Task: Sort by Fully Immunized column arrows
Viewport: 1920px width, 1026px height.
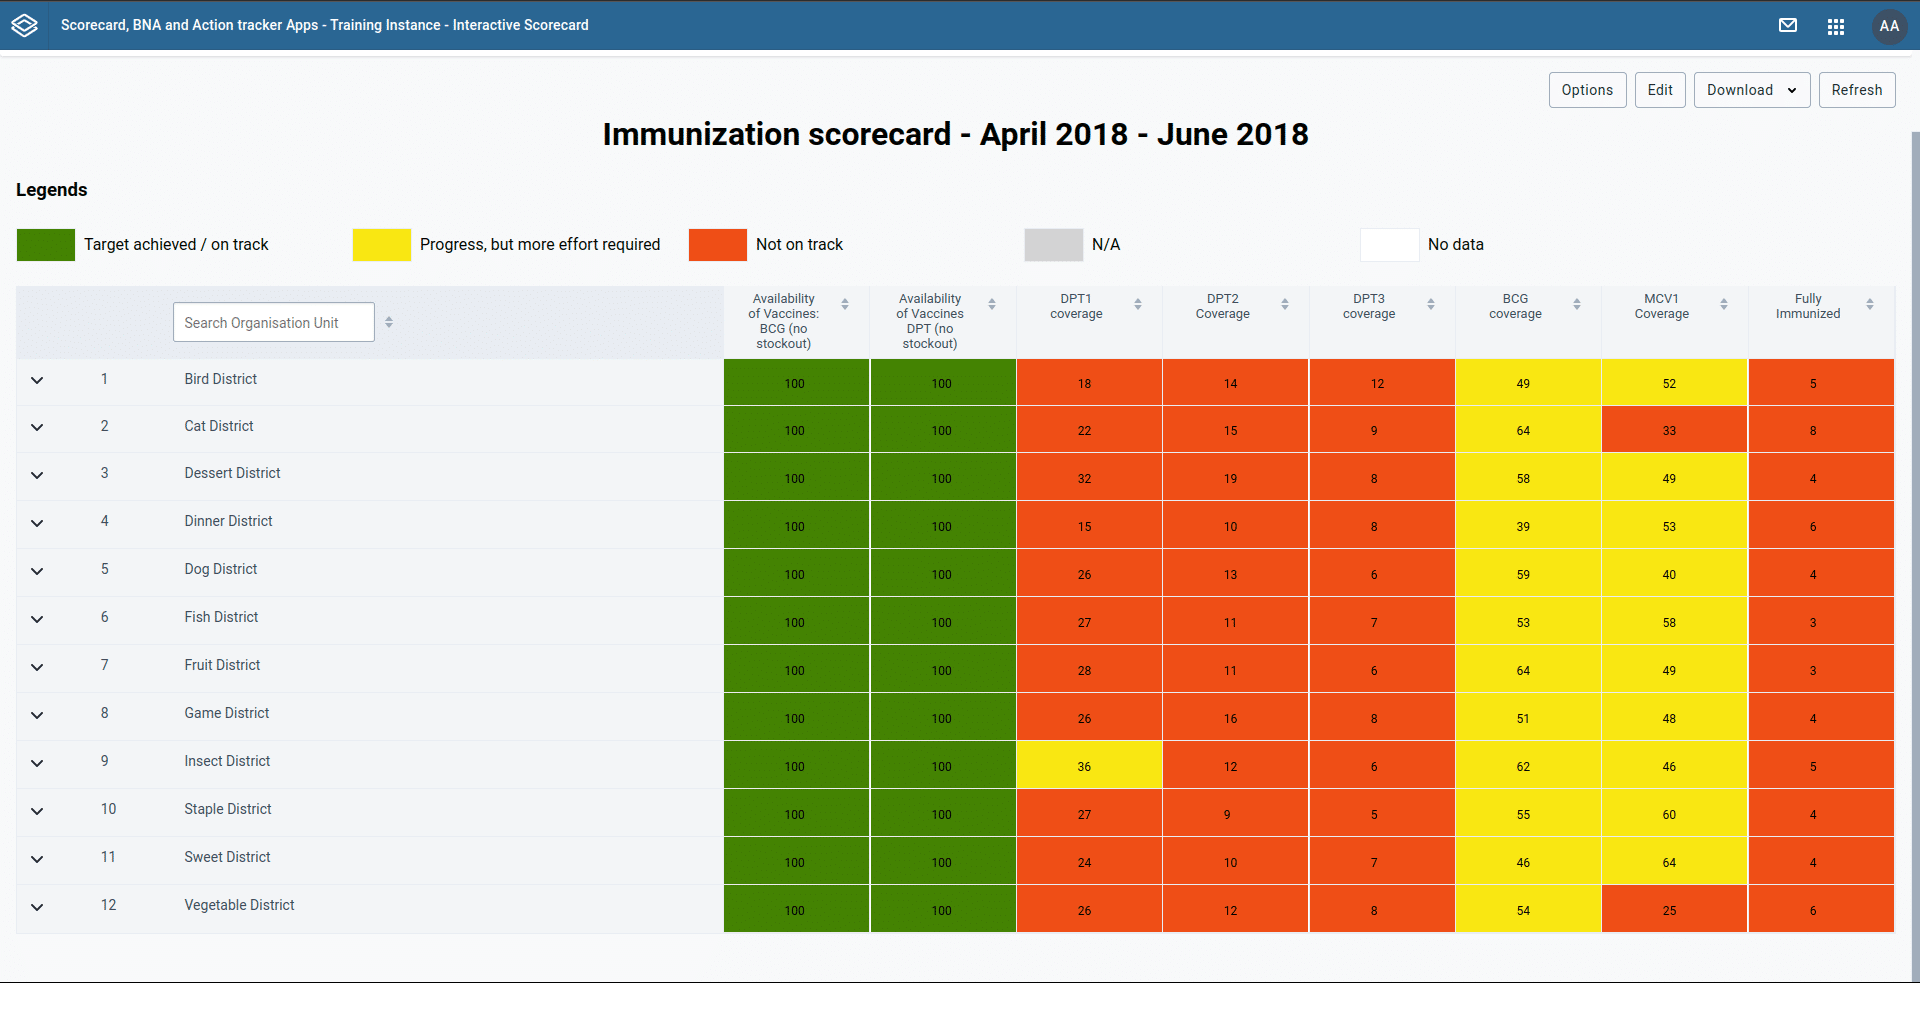Action: [1870, 304]
